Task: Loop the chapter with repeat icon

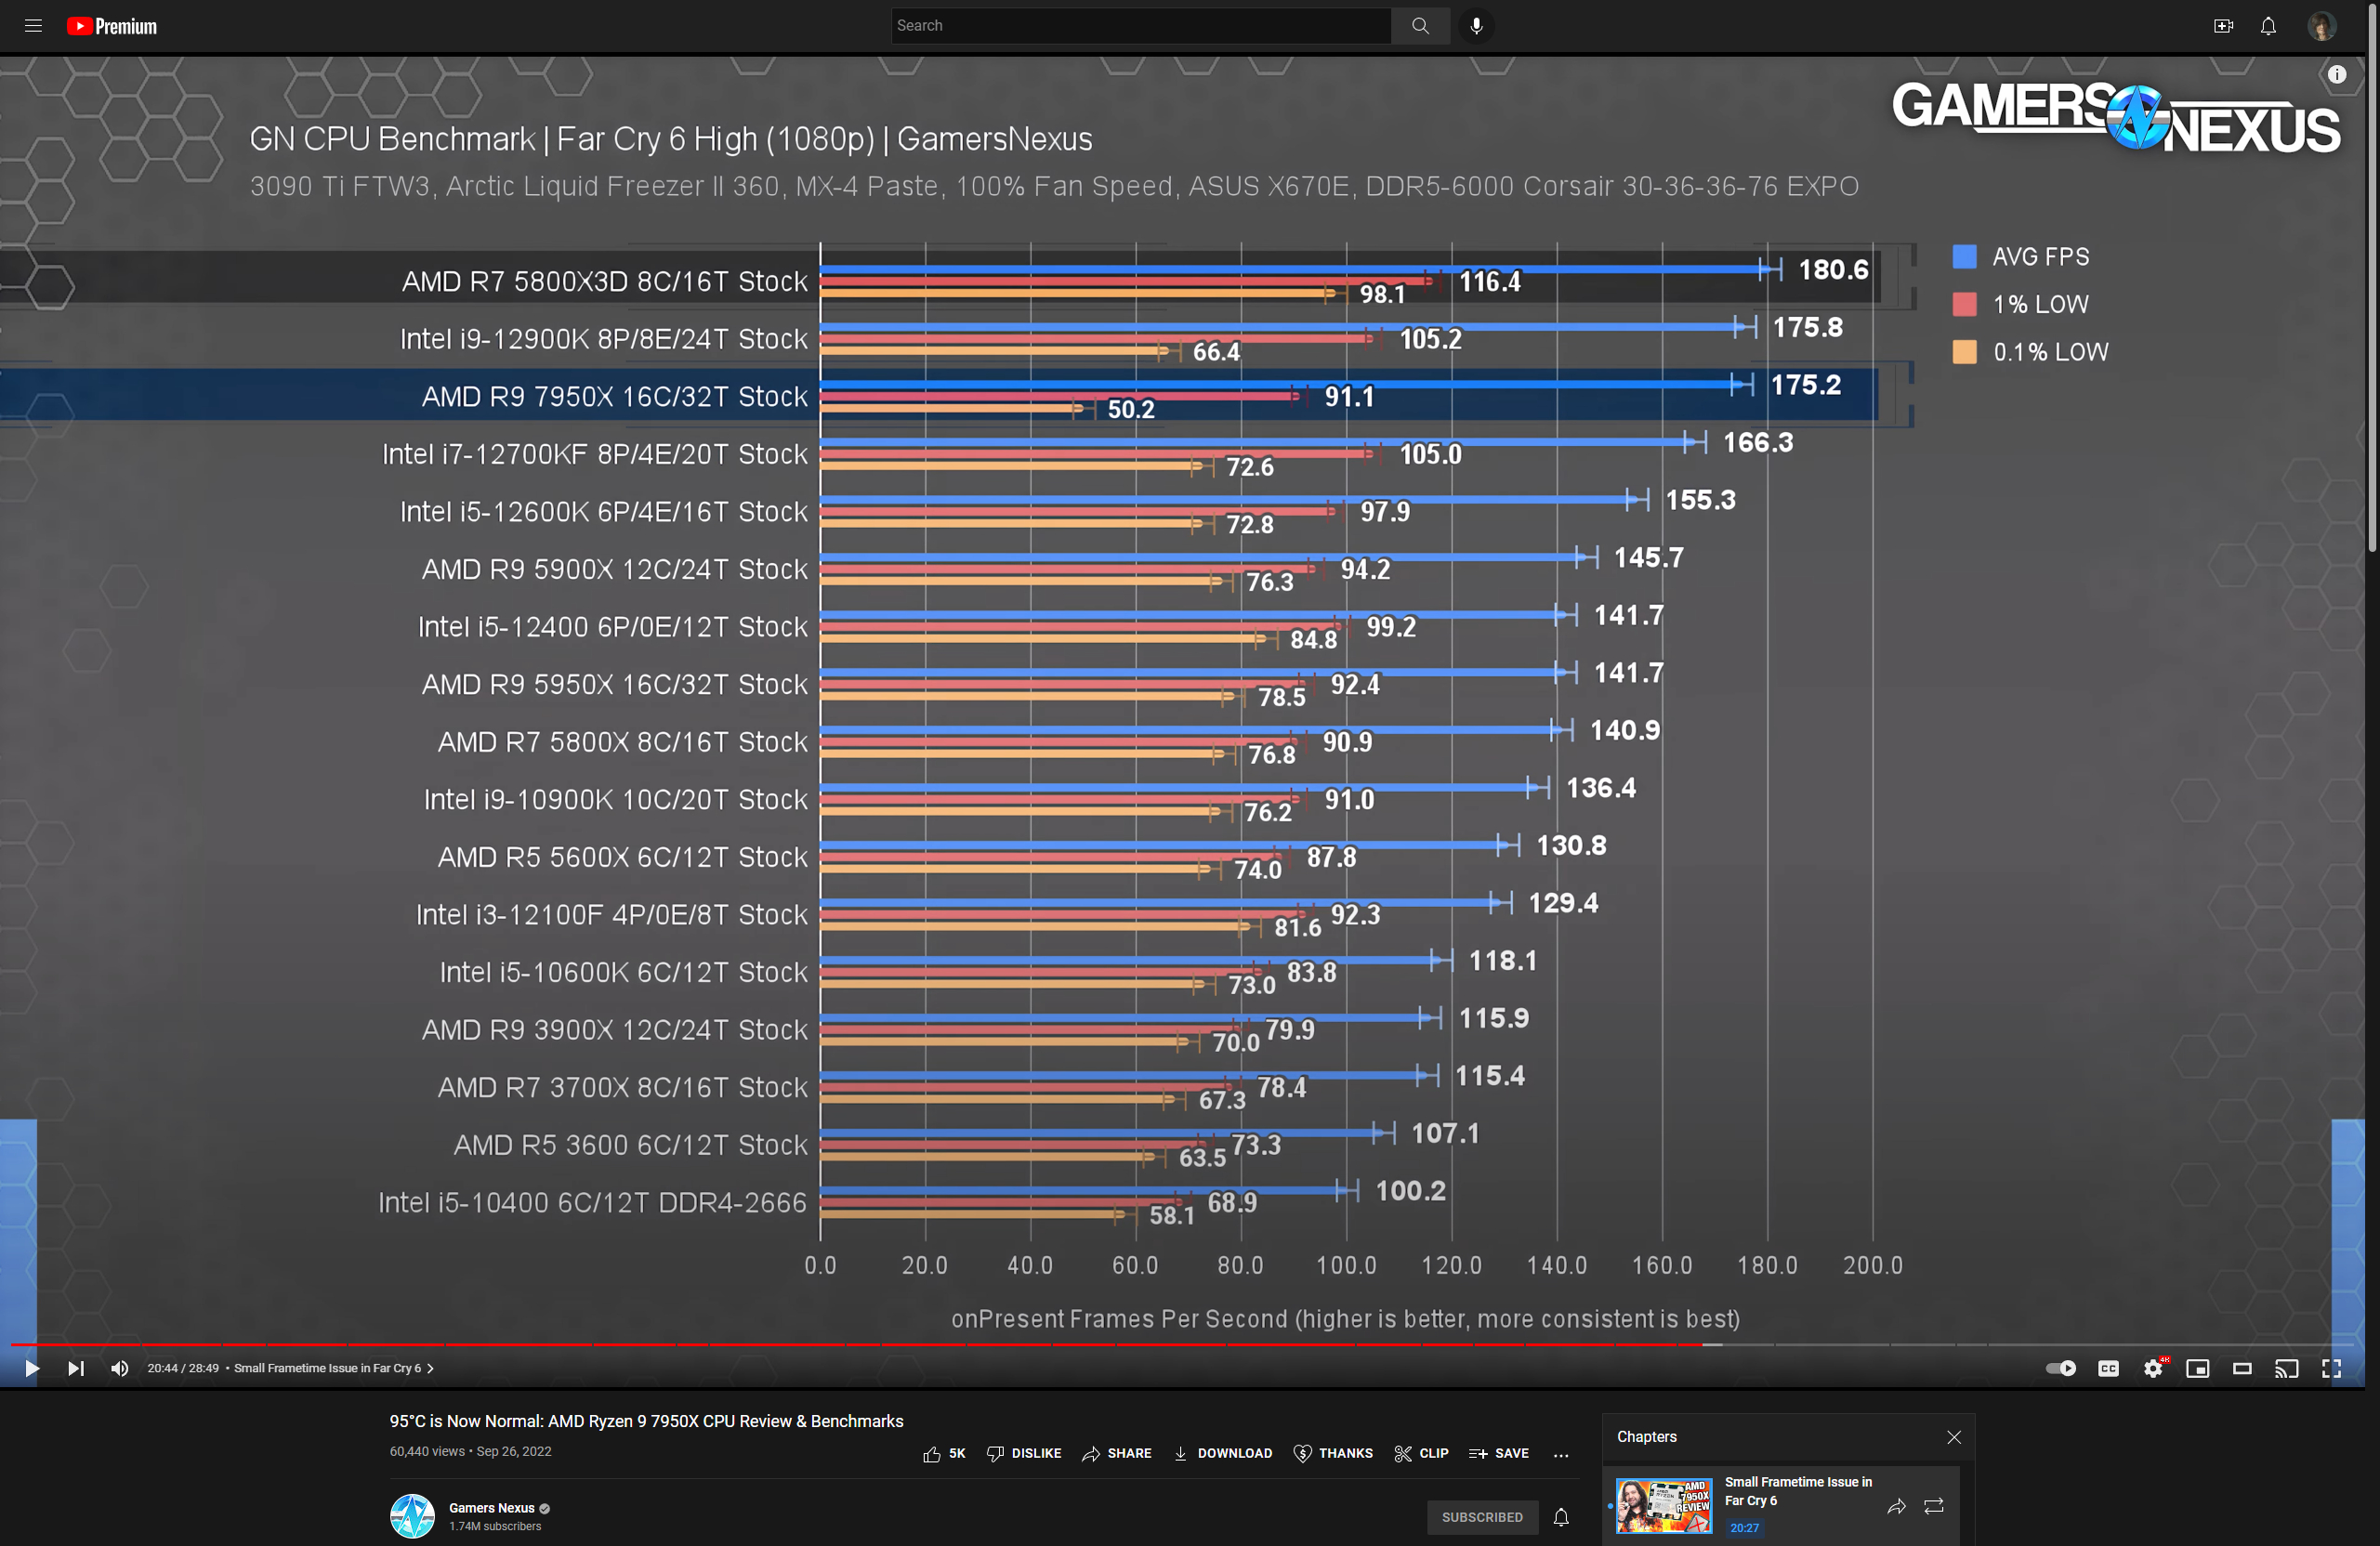Action: pos(1934,1506)
